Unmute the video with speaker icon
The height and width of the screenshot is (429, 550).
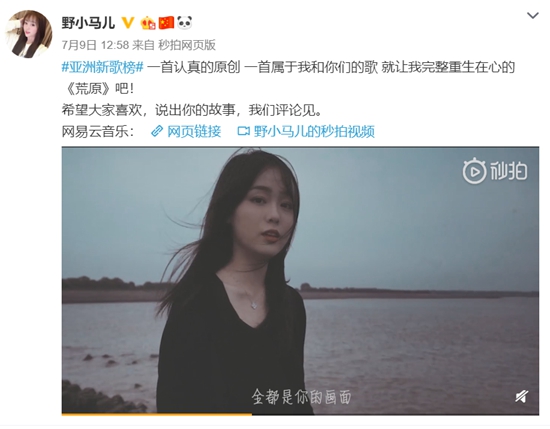tap(522, 397)
